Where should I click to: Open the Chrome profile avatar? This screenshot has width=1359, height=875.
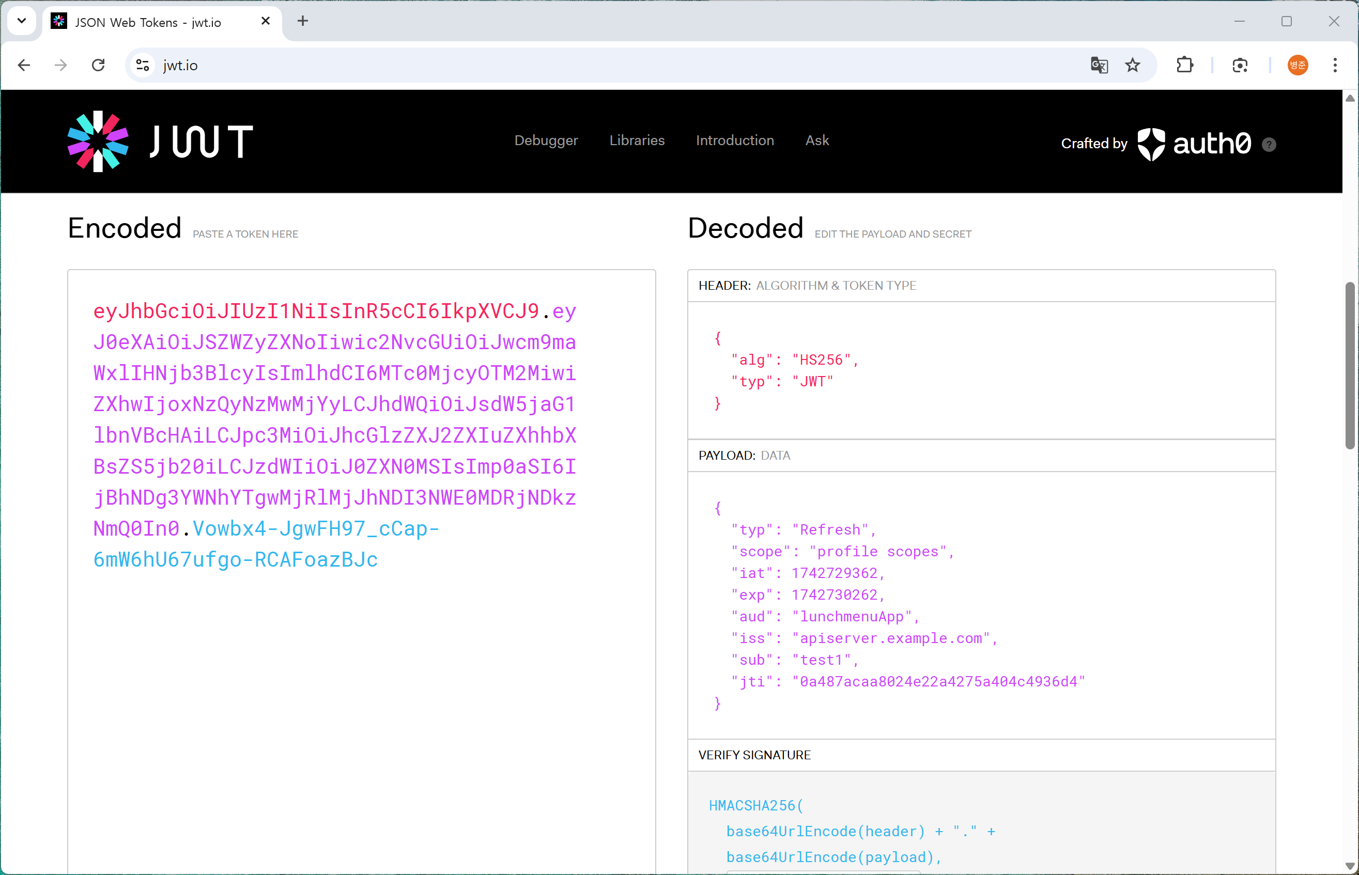tap(1298, 65)
